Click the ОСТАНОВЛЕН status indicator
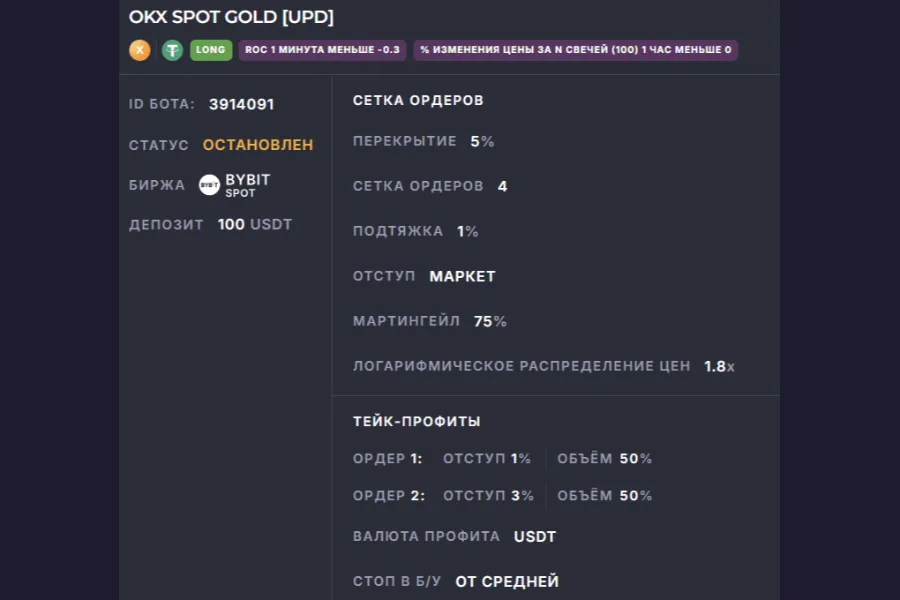This screenshot has width=900, height=600. [257, 144]
